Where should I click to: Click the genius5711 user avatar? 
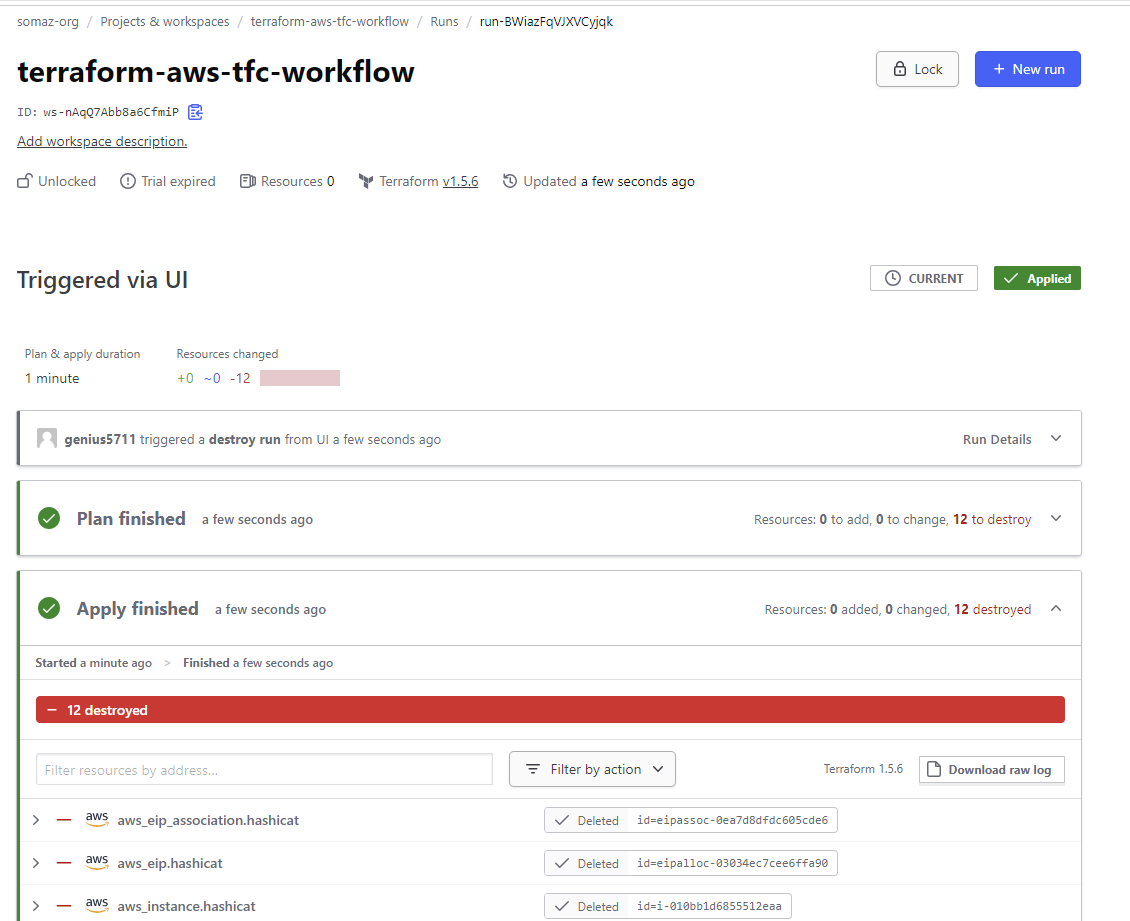tap(47, 438)
